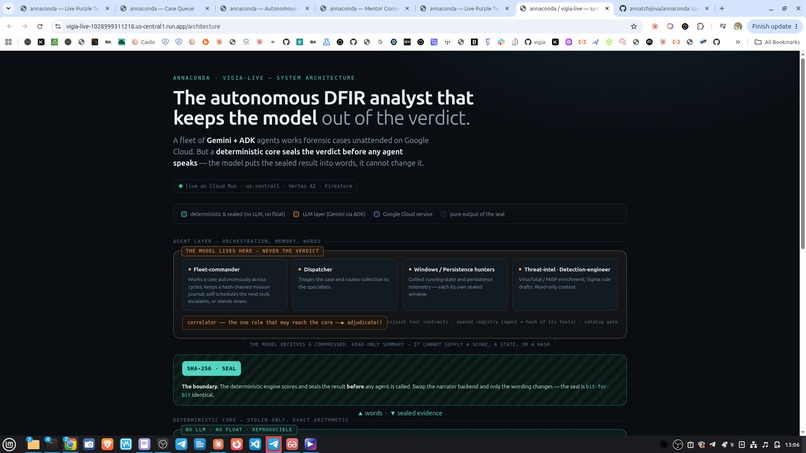Click the page's vertical scrollbar
806x453 pixels.
(802, 154)
